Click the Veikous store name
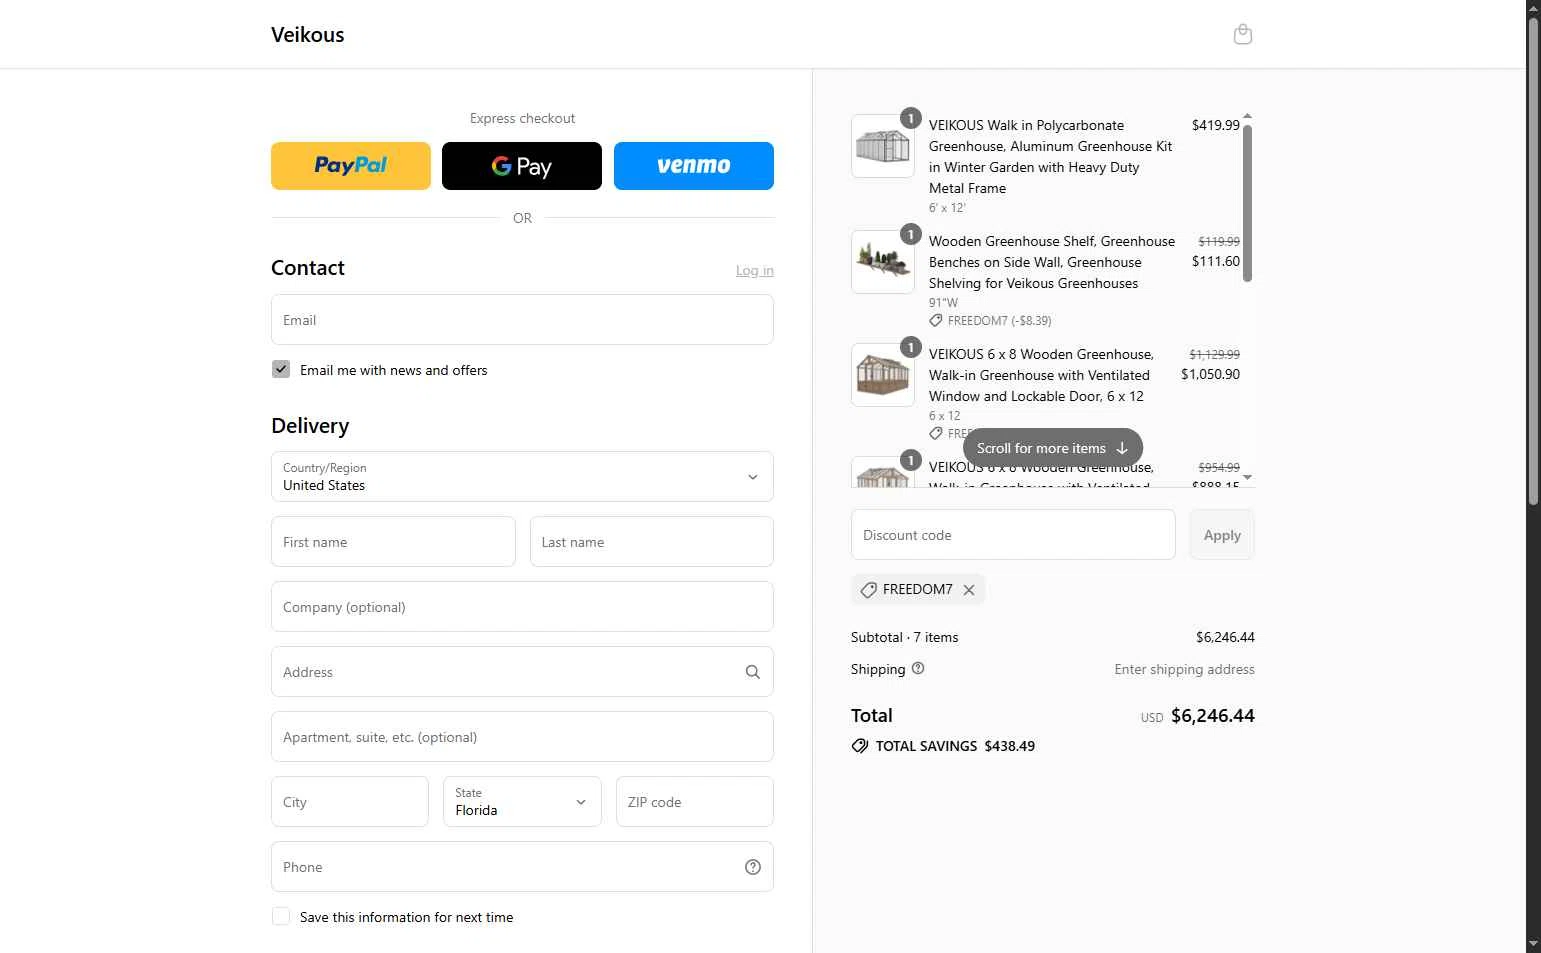The image size is (1541, 953). tap(308, 35)
